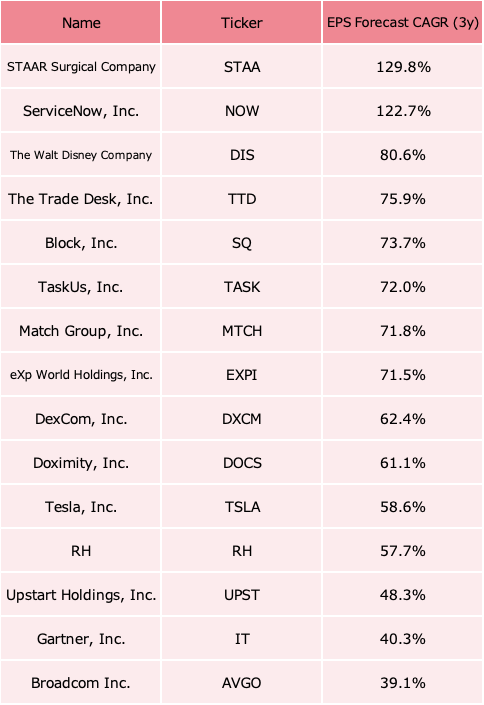Click the 39.1% value for Broadcom
The image size is (484, 705).
tap(403, 683)
